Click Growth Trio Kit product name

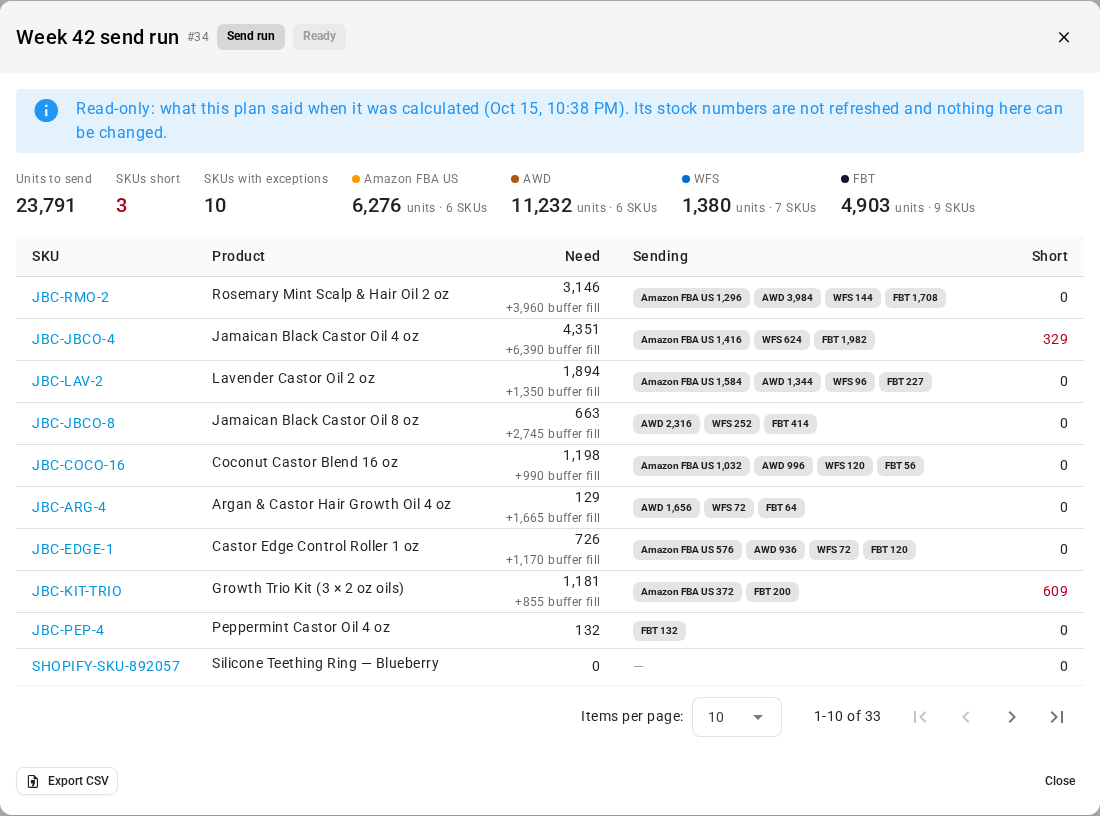307,589
